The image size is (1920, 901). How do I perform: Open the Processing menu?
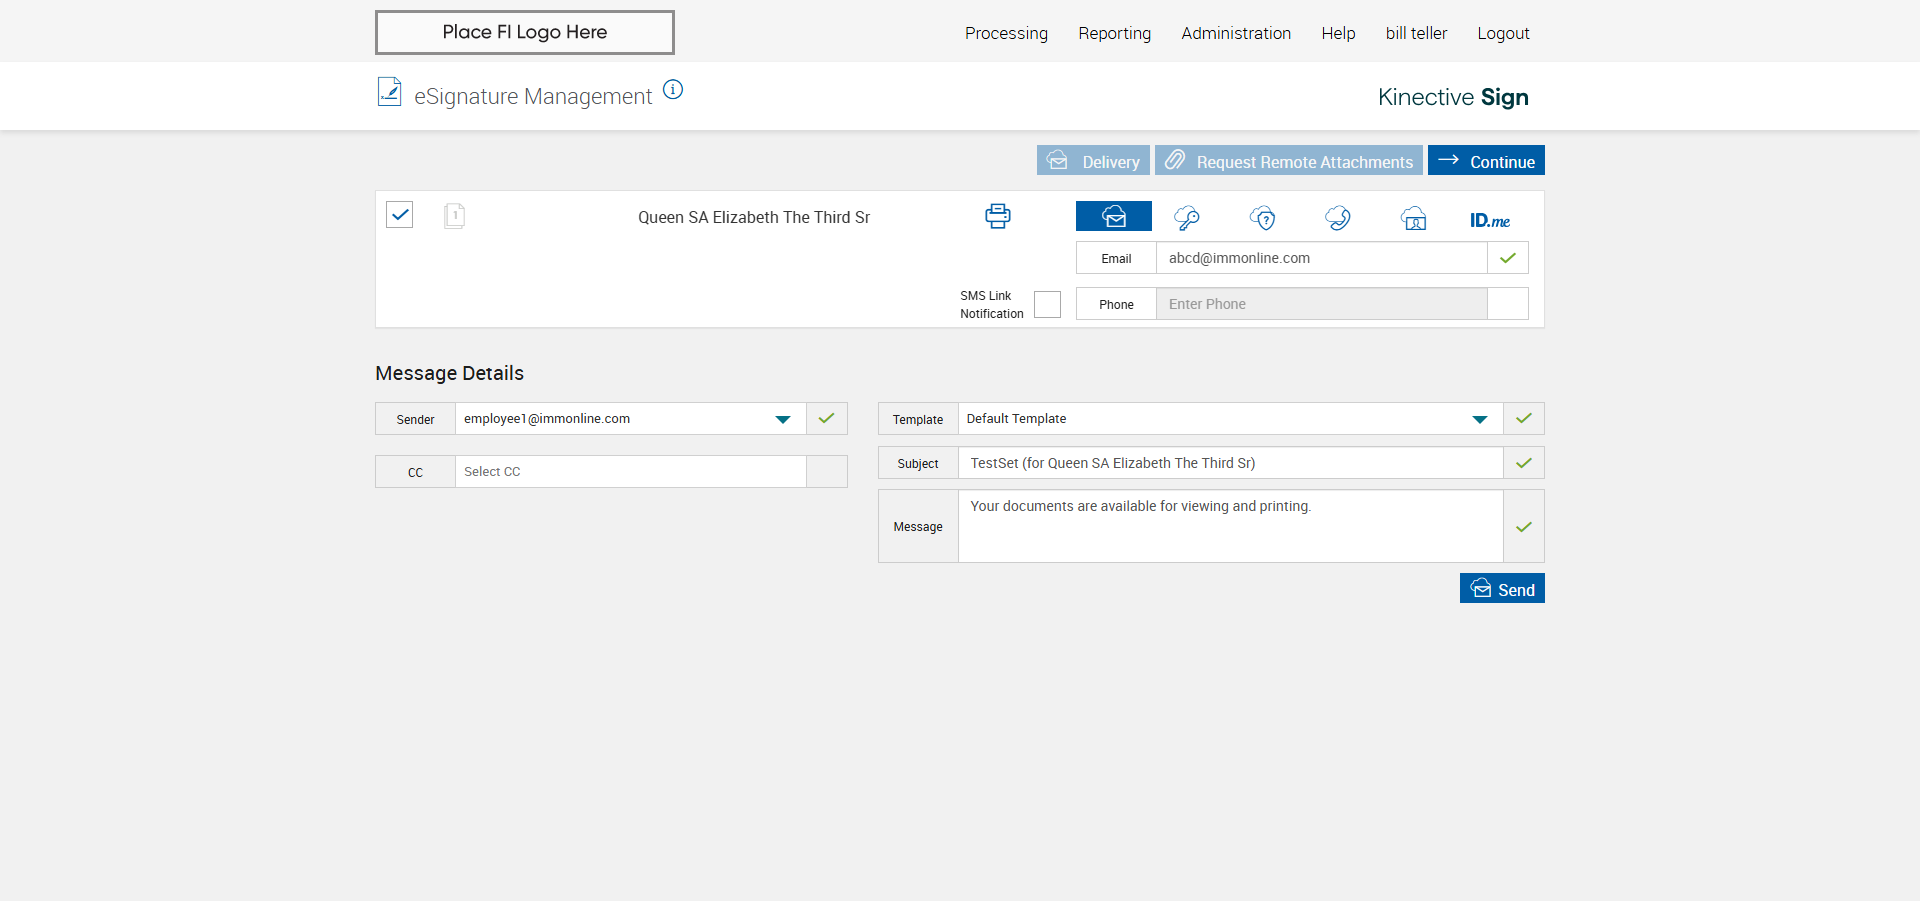[1006, 33]
